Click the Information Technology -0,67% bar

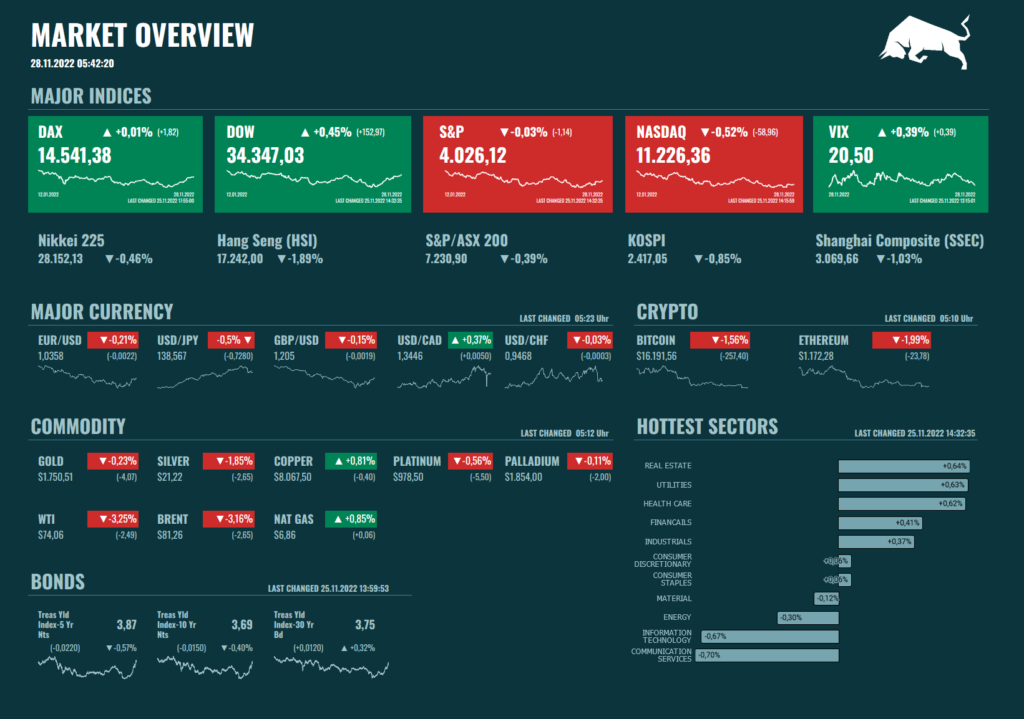770,637
